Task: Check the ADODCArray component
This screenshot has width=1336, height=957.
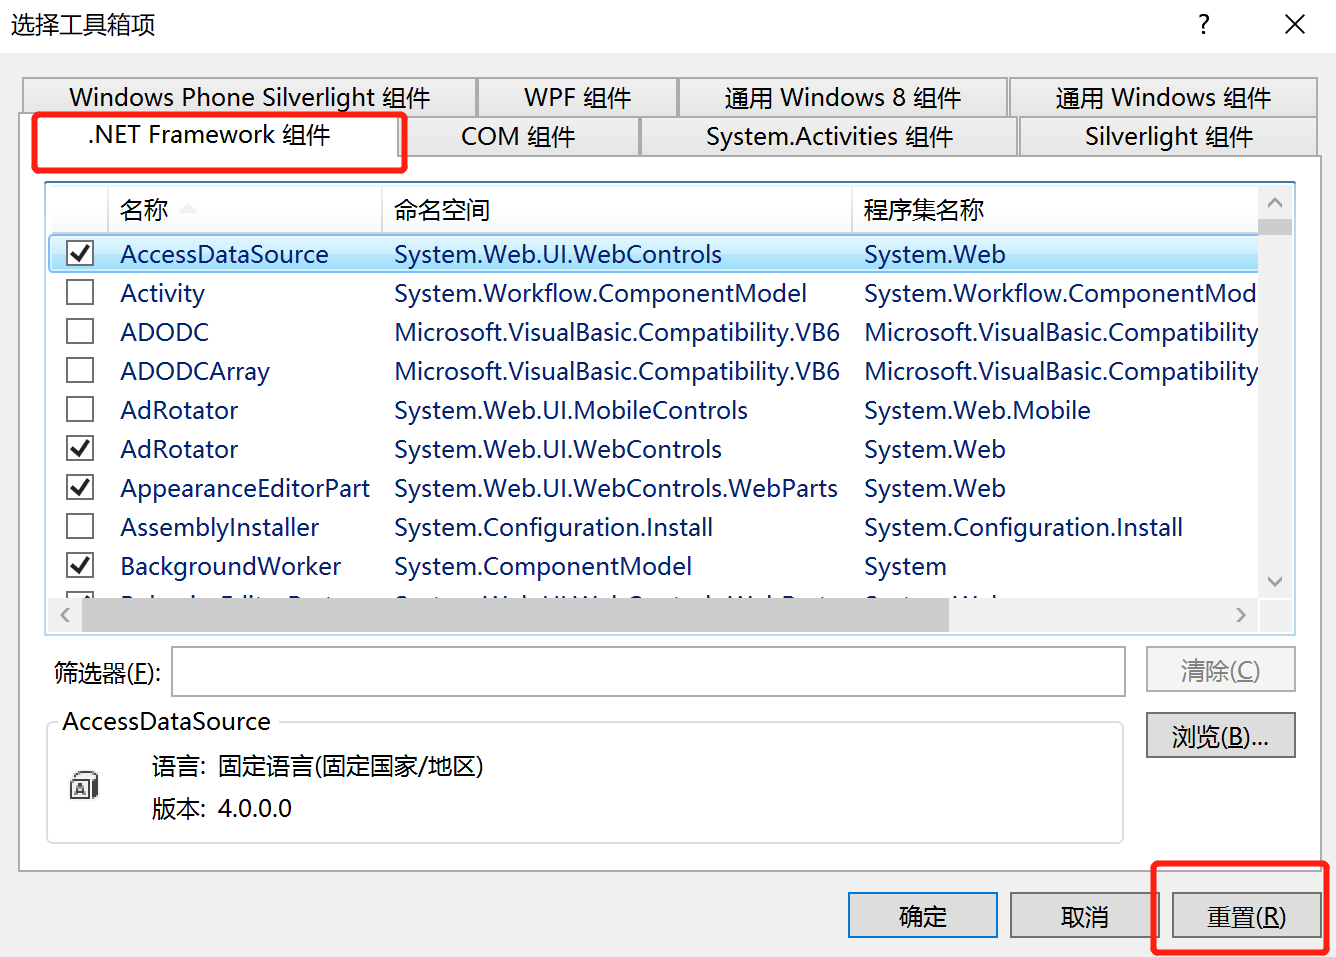Action: [80, 370]
